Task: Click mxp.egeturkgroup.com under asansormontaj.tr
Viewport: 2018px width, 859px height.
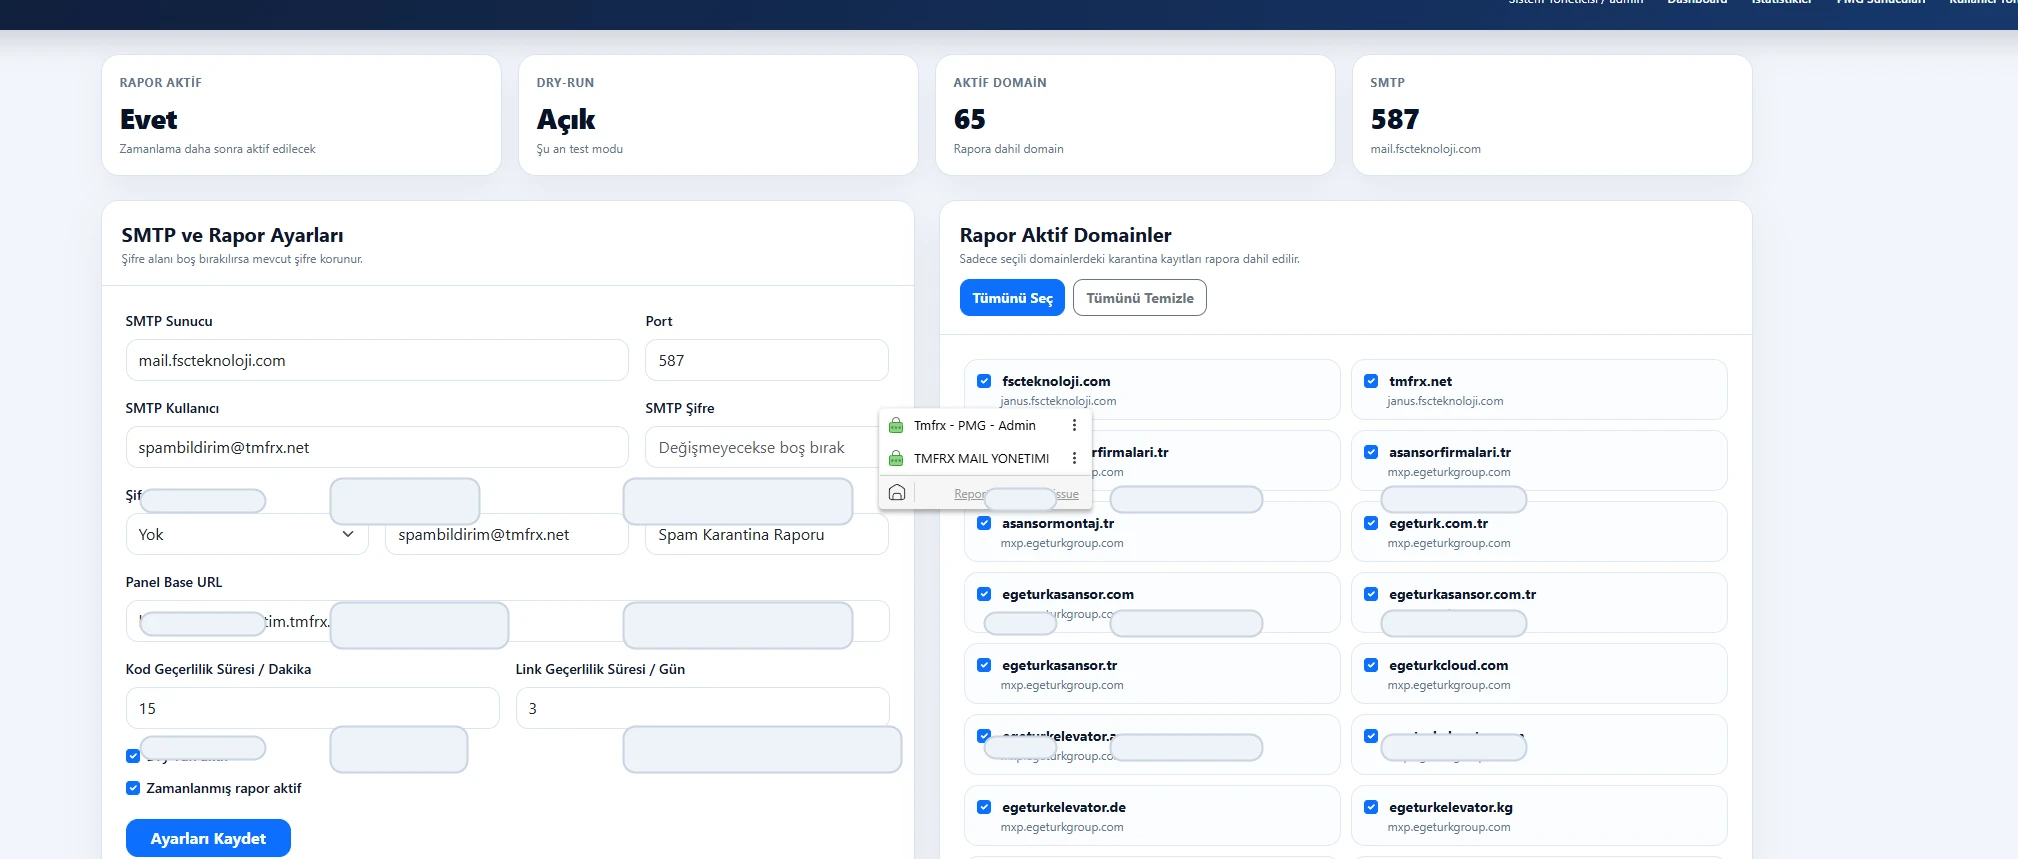Action: click(x=1062, y=543)
